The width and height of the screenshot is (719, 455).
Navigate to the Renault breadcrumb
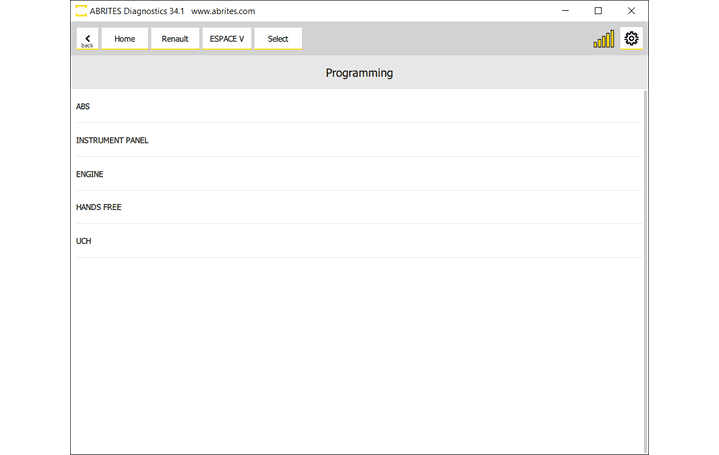tap(175, 39)
